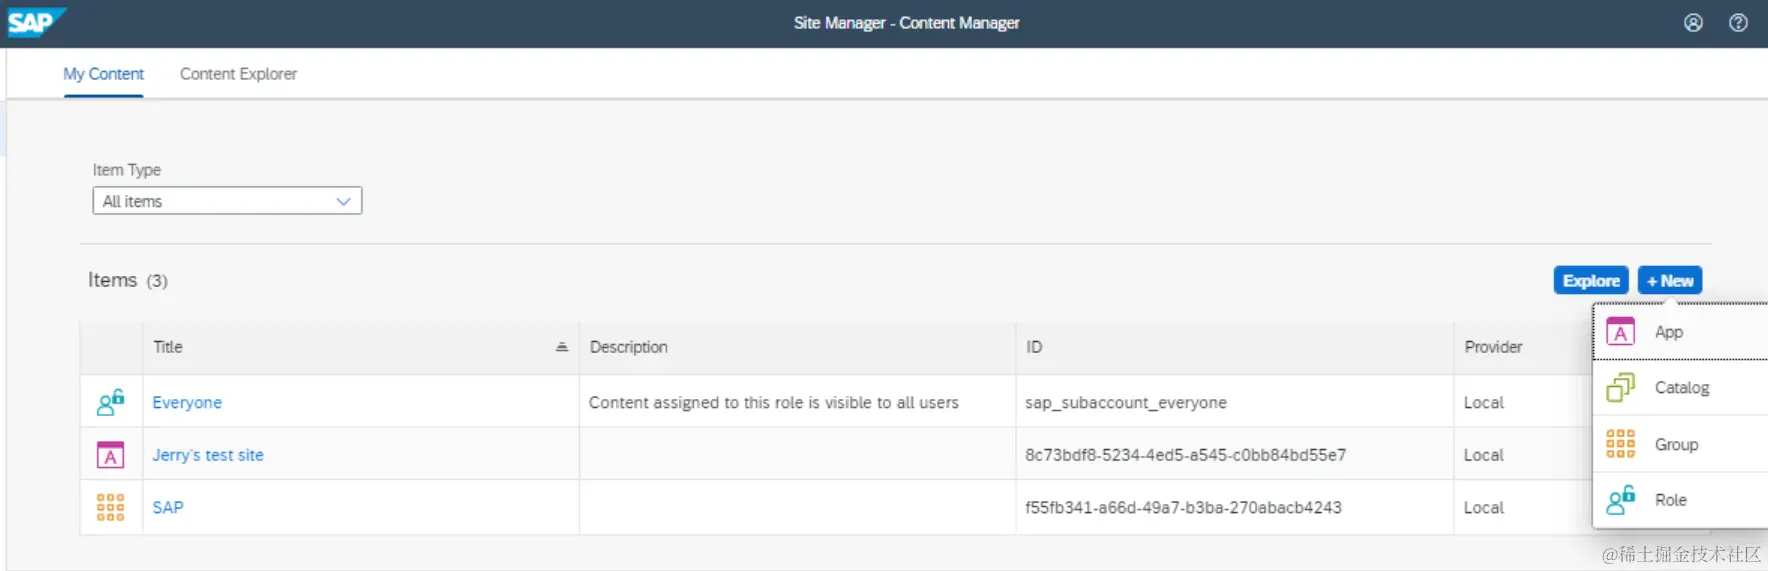The height and width of the screenshot is (571, 1768).
Task: Choose Catalog from the New menu
Action: 1681,387
